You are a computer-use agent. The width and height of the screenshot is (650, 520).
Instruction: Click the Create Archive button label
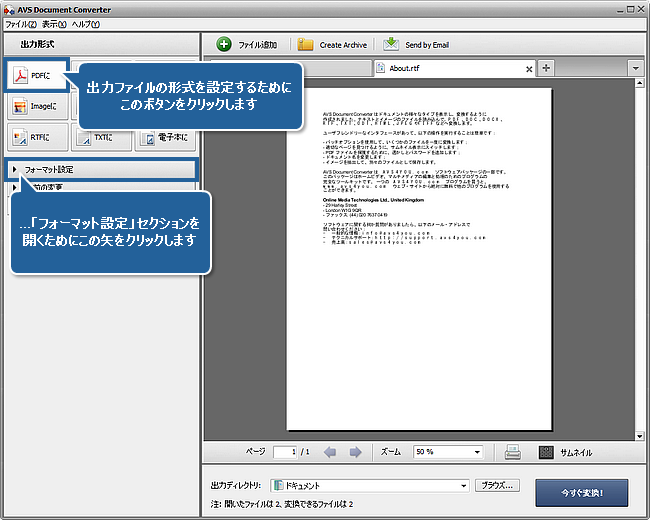(x=343, y=45)
